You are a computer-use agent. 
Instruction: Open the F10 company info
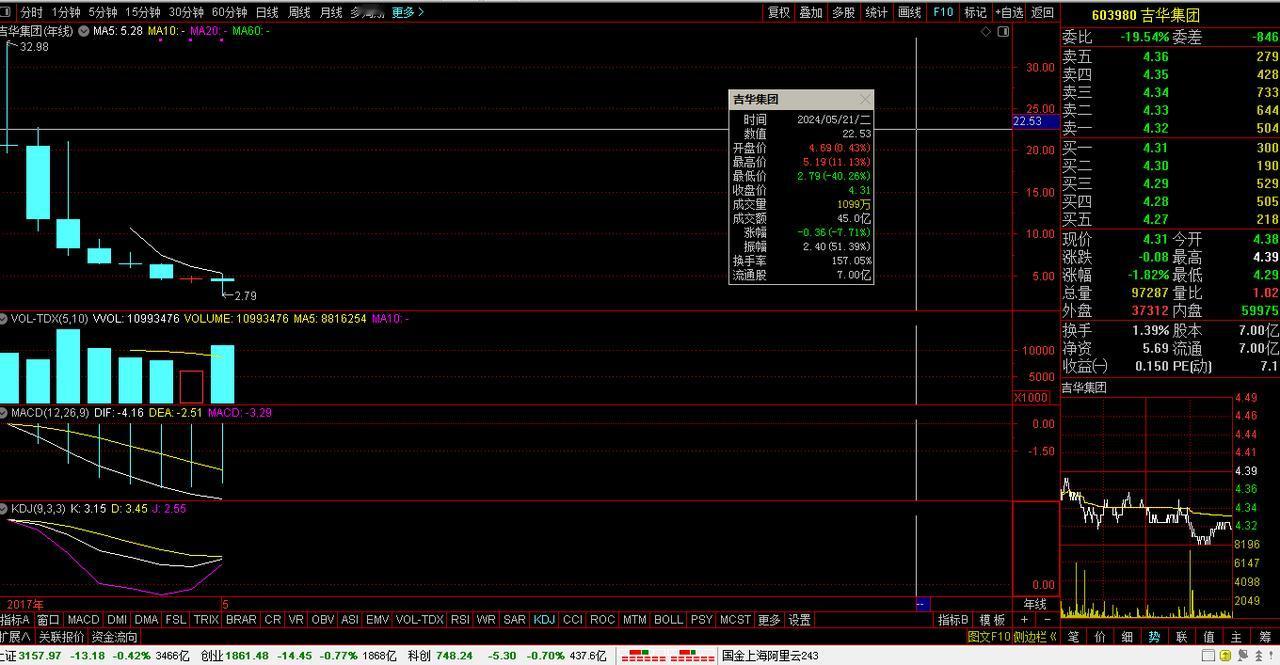pyautogui.click(x=943, y=12)
